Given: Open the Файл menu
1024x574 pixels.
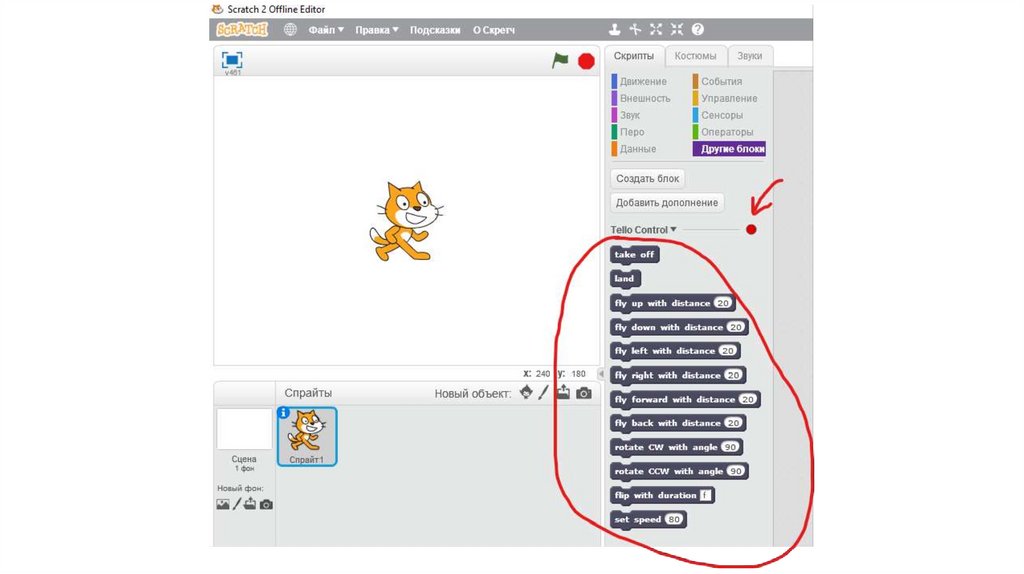Looking at the screenshot, I should pyautogui.click(x=326, y=30).
